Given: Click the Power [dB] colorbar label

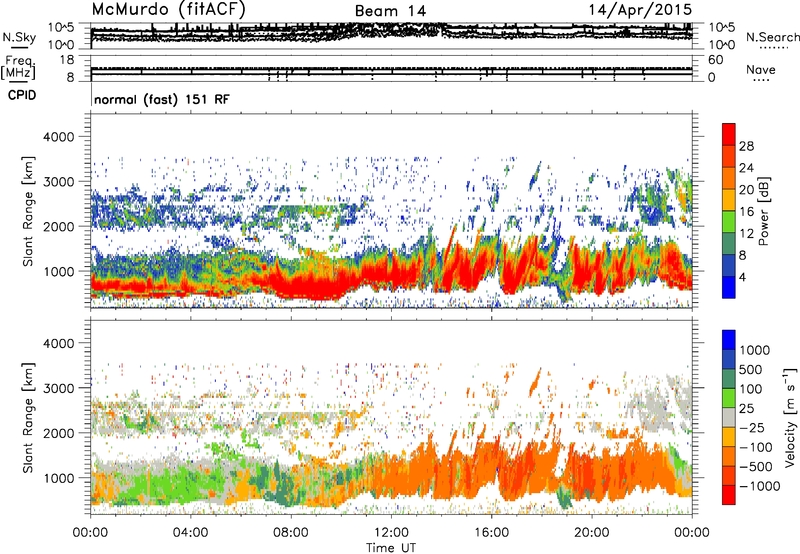Looking at the screenshot, I should [764, 211].
